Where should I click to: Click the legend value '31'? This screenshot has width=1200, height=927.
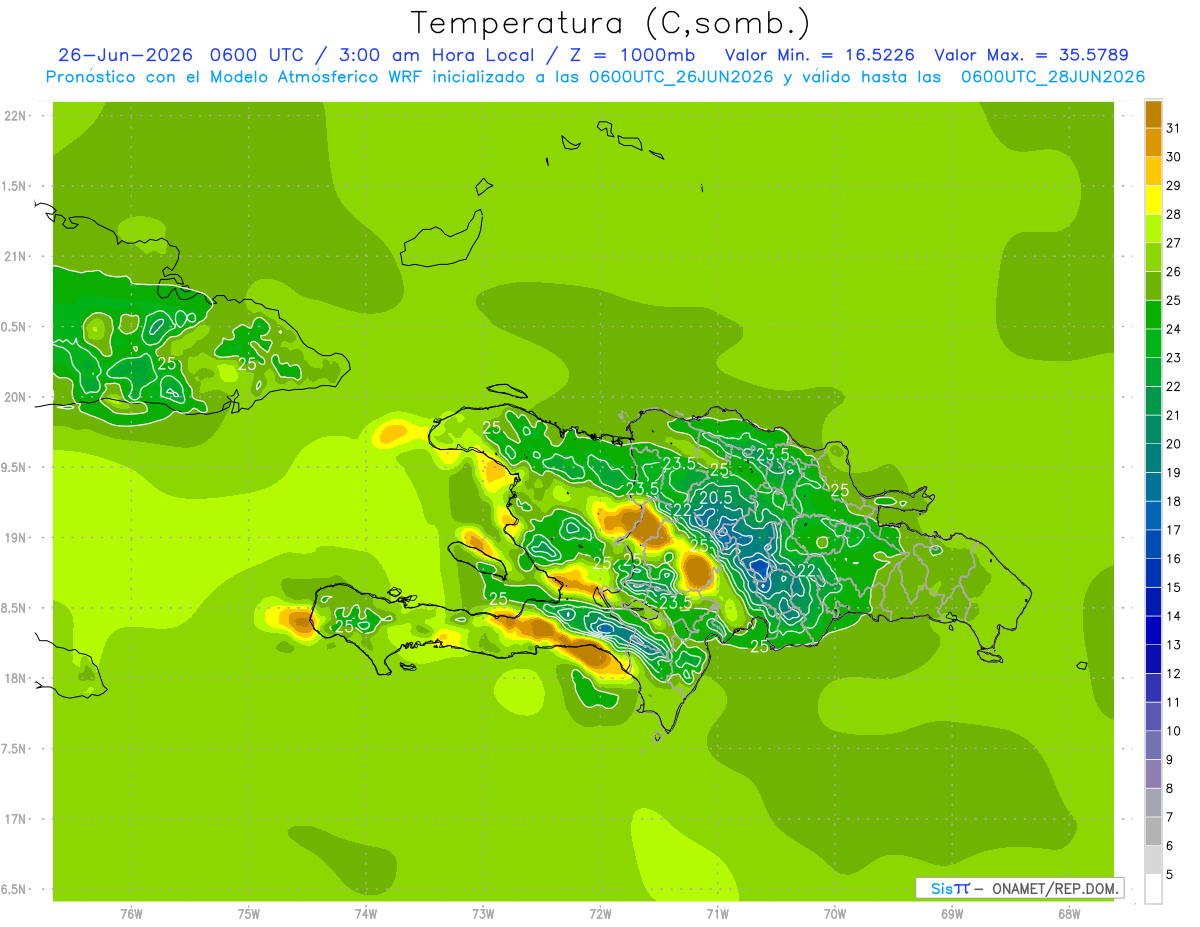(x=1173, y=128)
